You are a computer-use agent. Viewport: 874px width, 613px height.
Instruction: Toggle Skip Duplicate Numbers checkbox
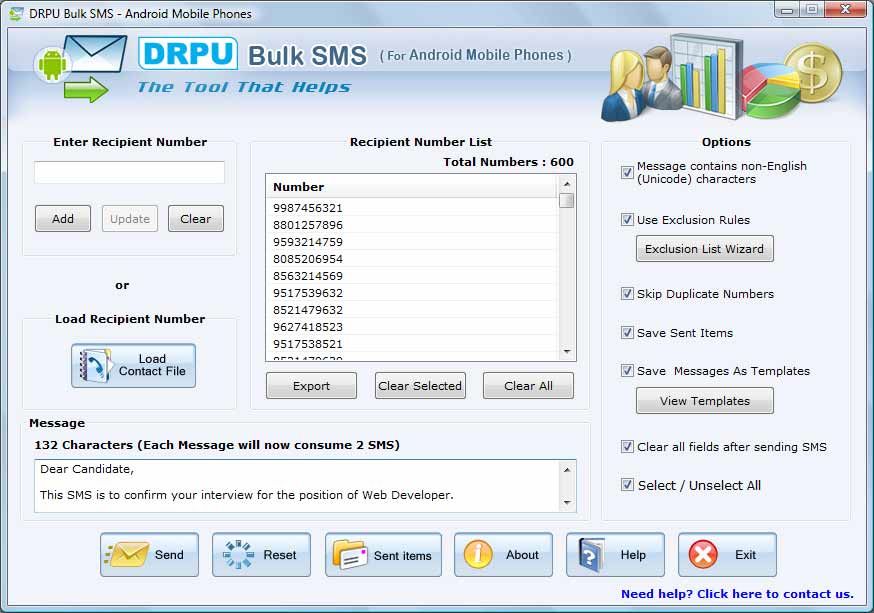point(627,294)
